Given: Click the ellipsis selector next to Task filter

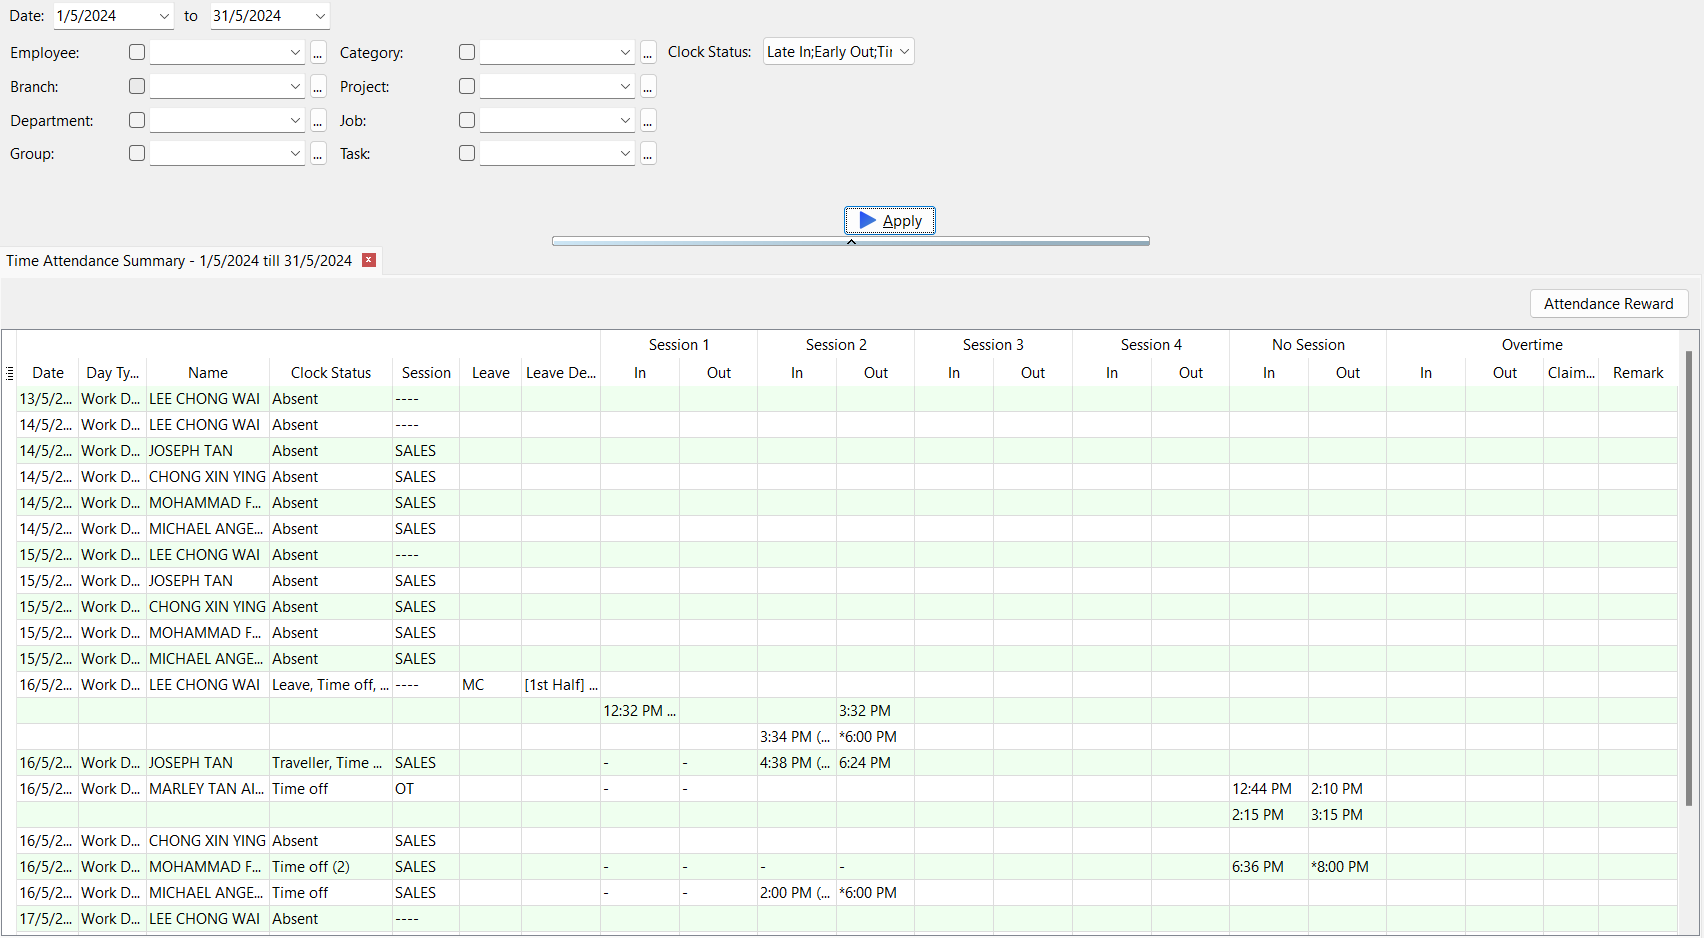Looking at the screenshot, I should coord(648,153).
